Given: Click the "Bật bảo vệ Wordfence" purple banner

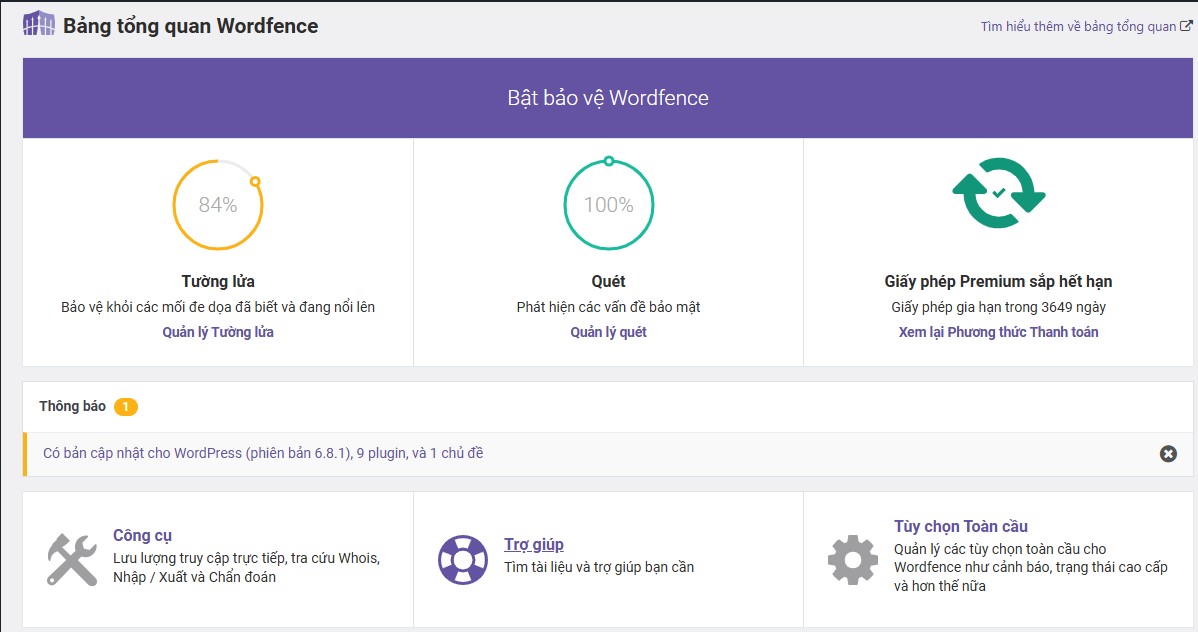Looking at the screenshot, I should 607,98.
